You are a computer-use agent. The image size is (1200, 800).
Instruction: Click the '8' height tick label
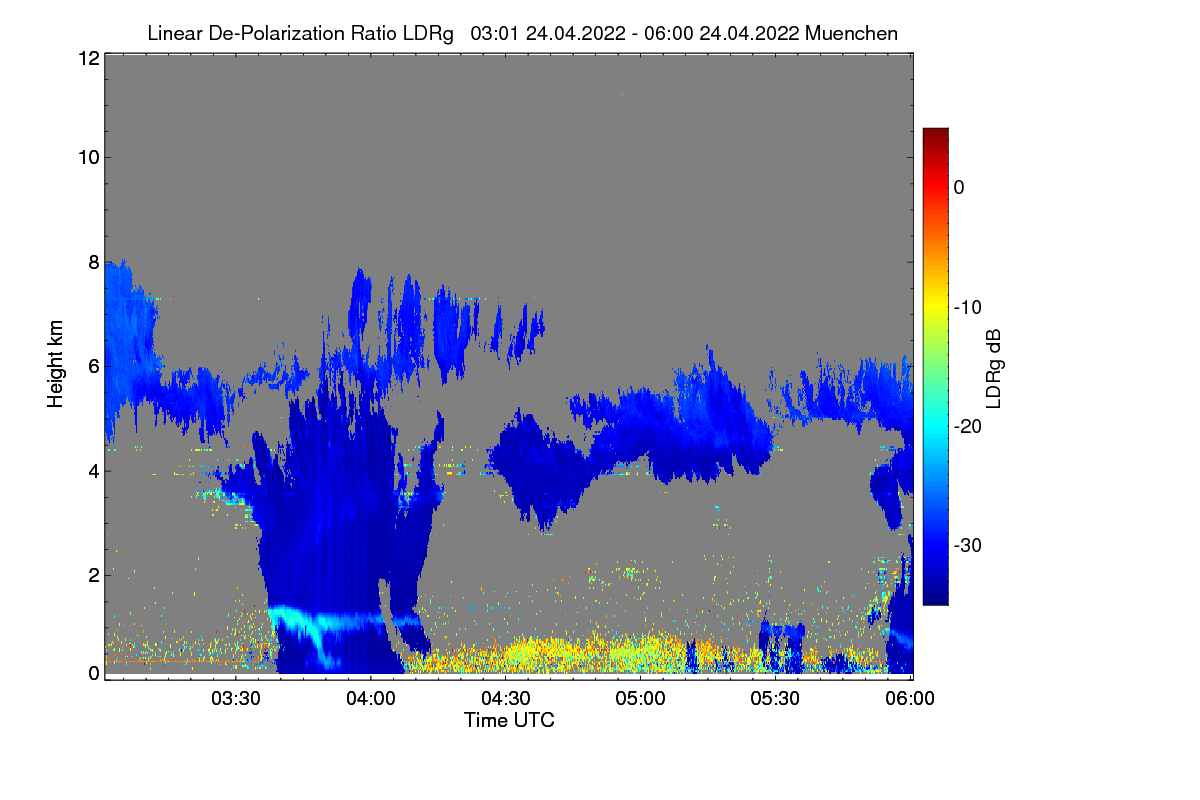[x=92, y=262]
